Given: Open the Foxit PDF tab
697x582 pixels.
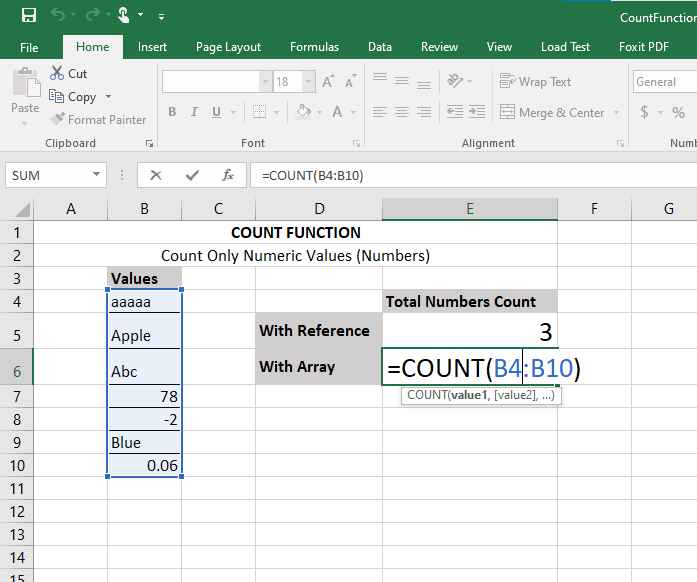Looking at the screenshot, I should (644, 47).
